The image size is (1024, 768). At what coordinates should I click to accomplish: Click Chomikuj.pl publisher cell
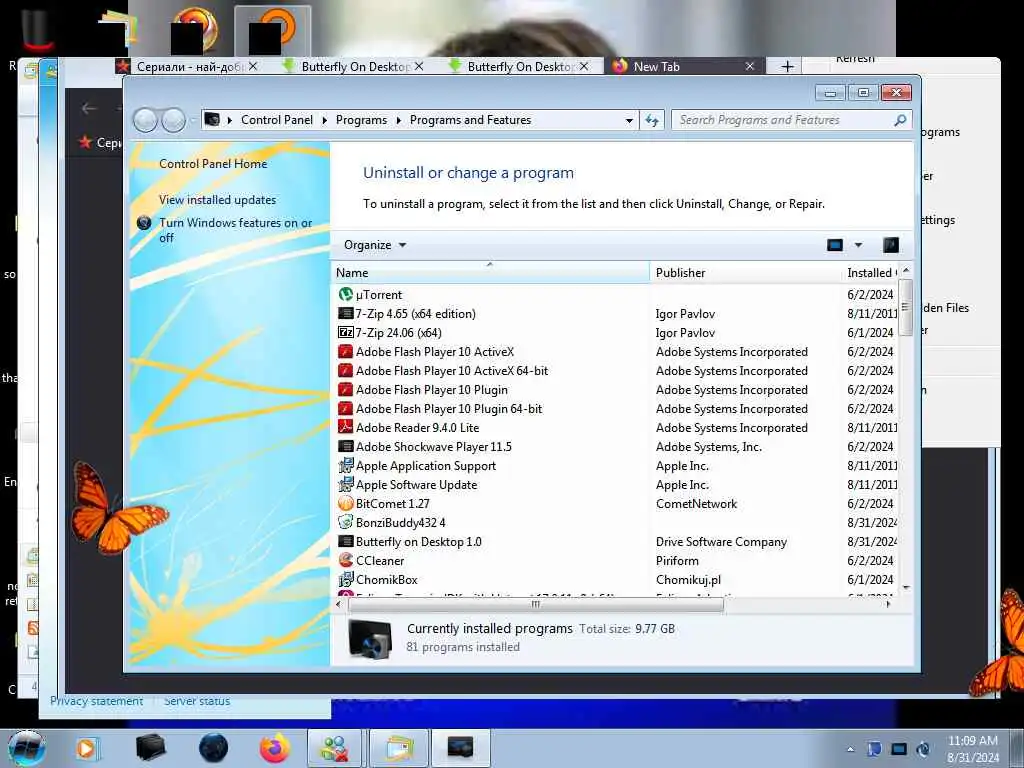point(688,579)
